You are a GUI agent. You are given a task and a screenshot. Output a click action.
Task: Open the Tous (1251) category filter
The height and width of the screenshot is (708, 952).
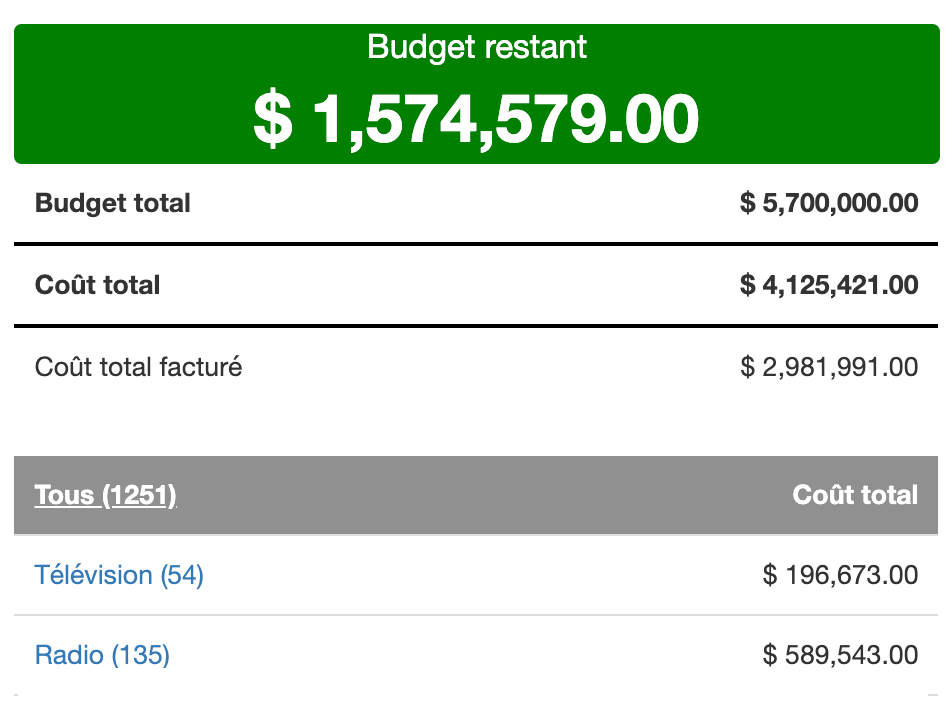[105, 495]
